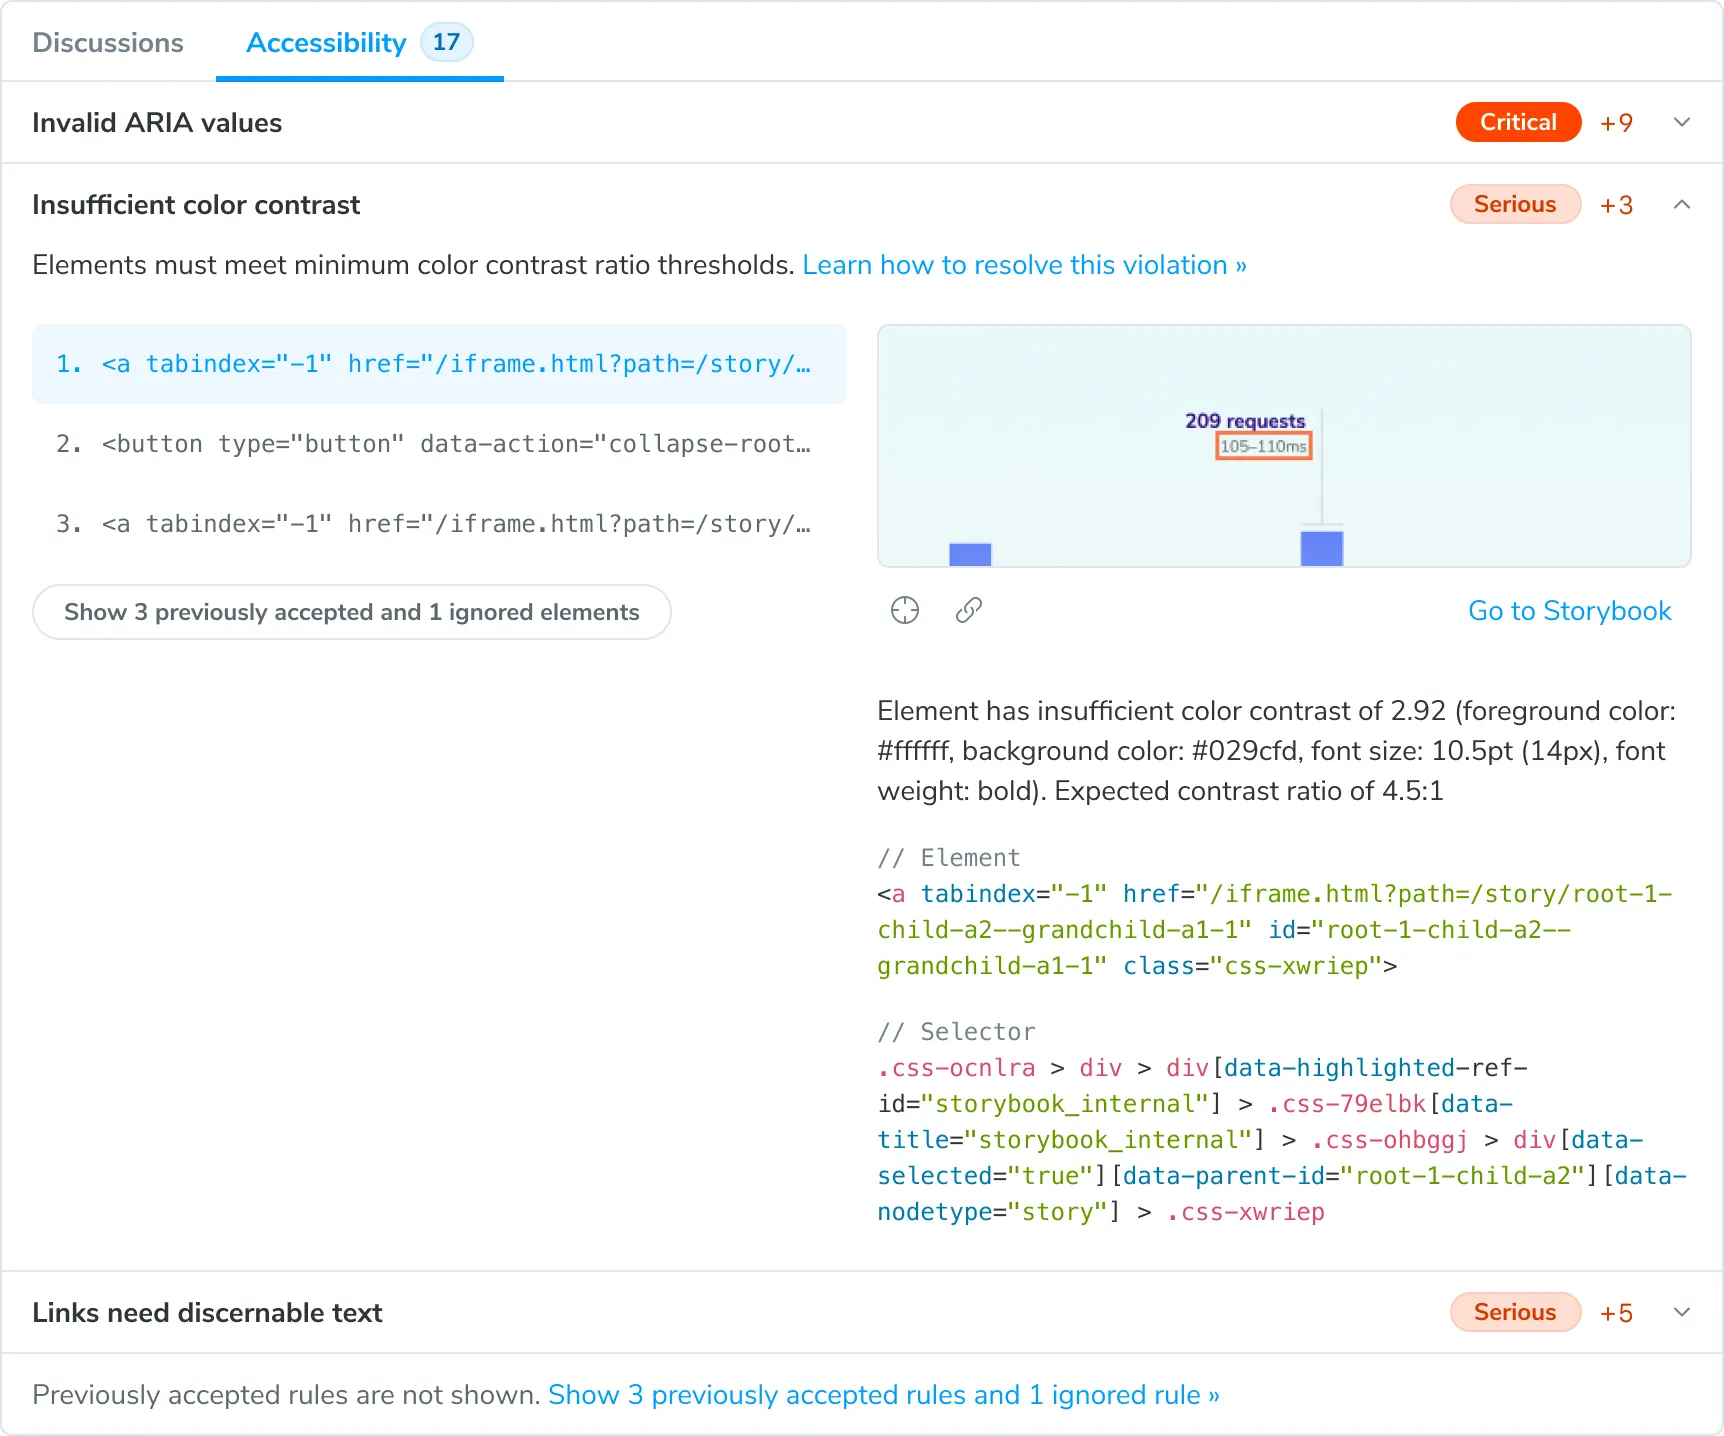Expand the Links need discernable text violation
Screen dimensions: 1724x1436
1682,1312
